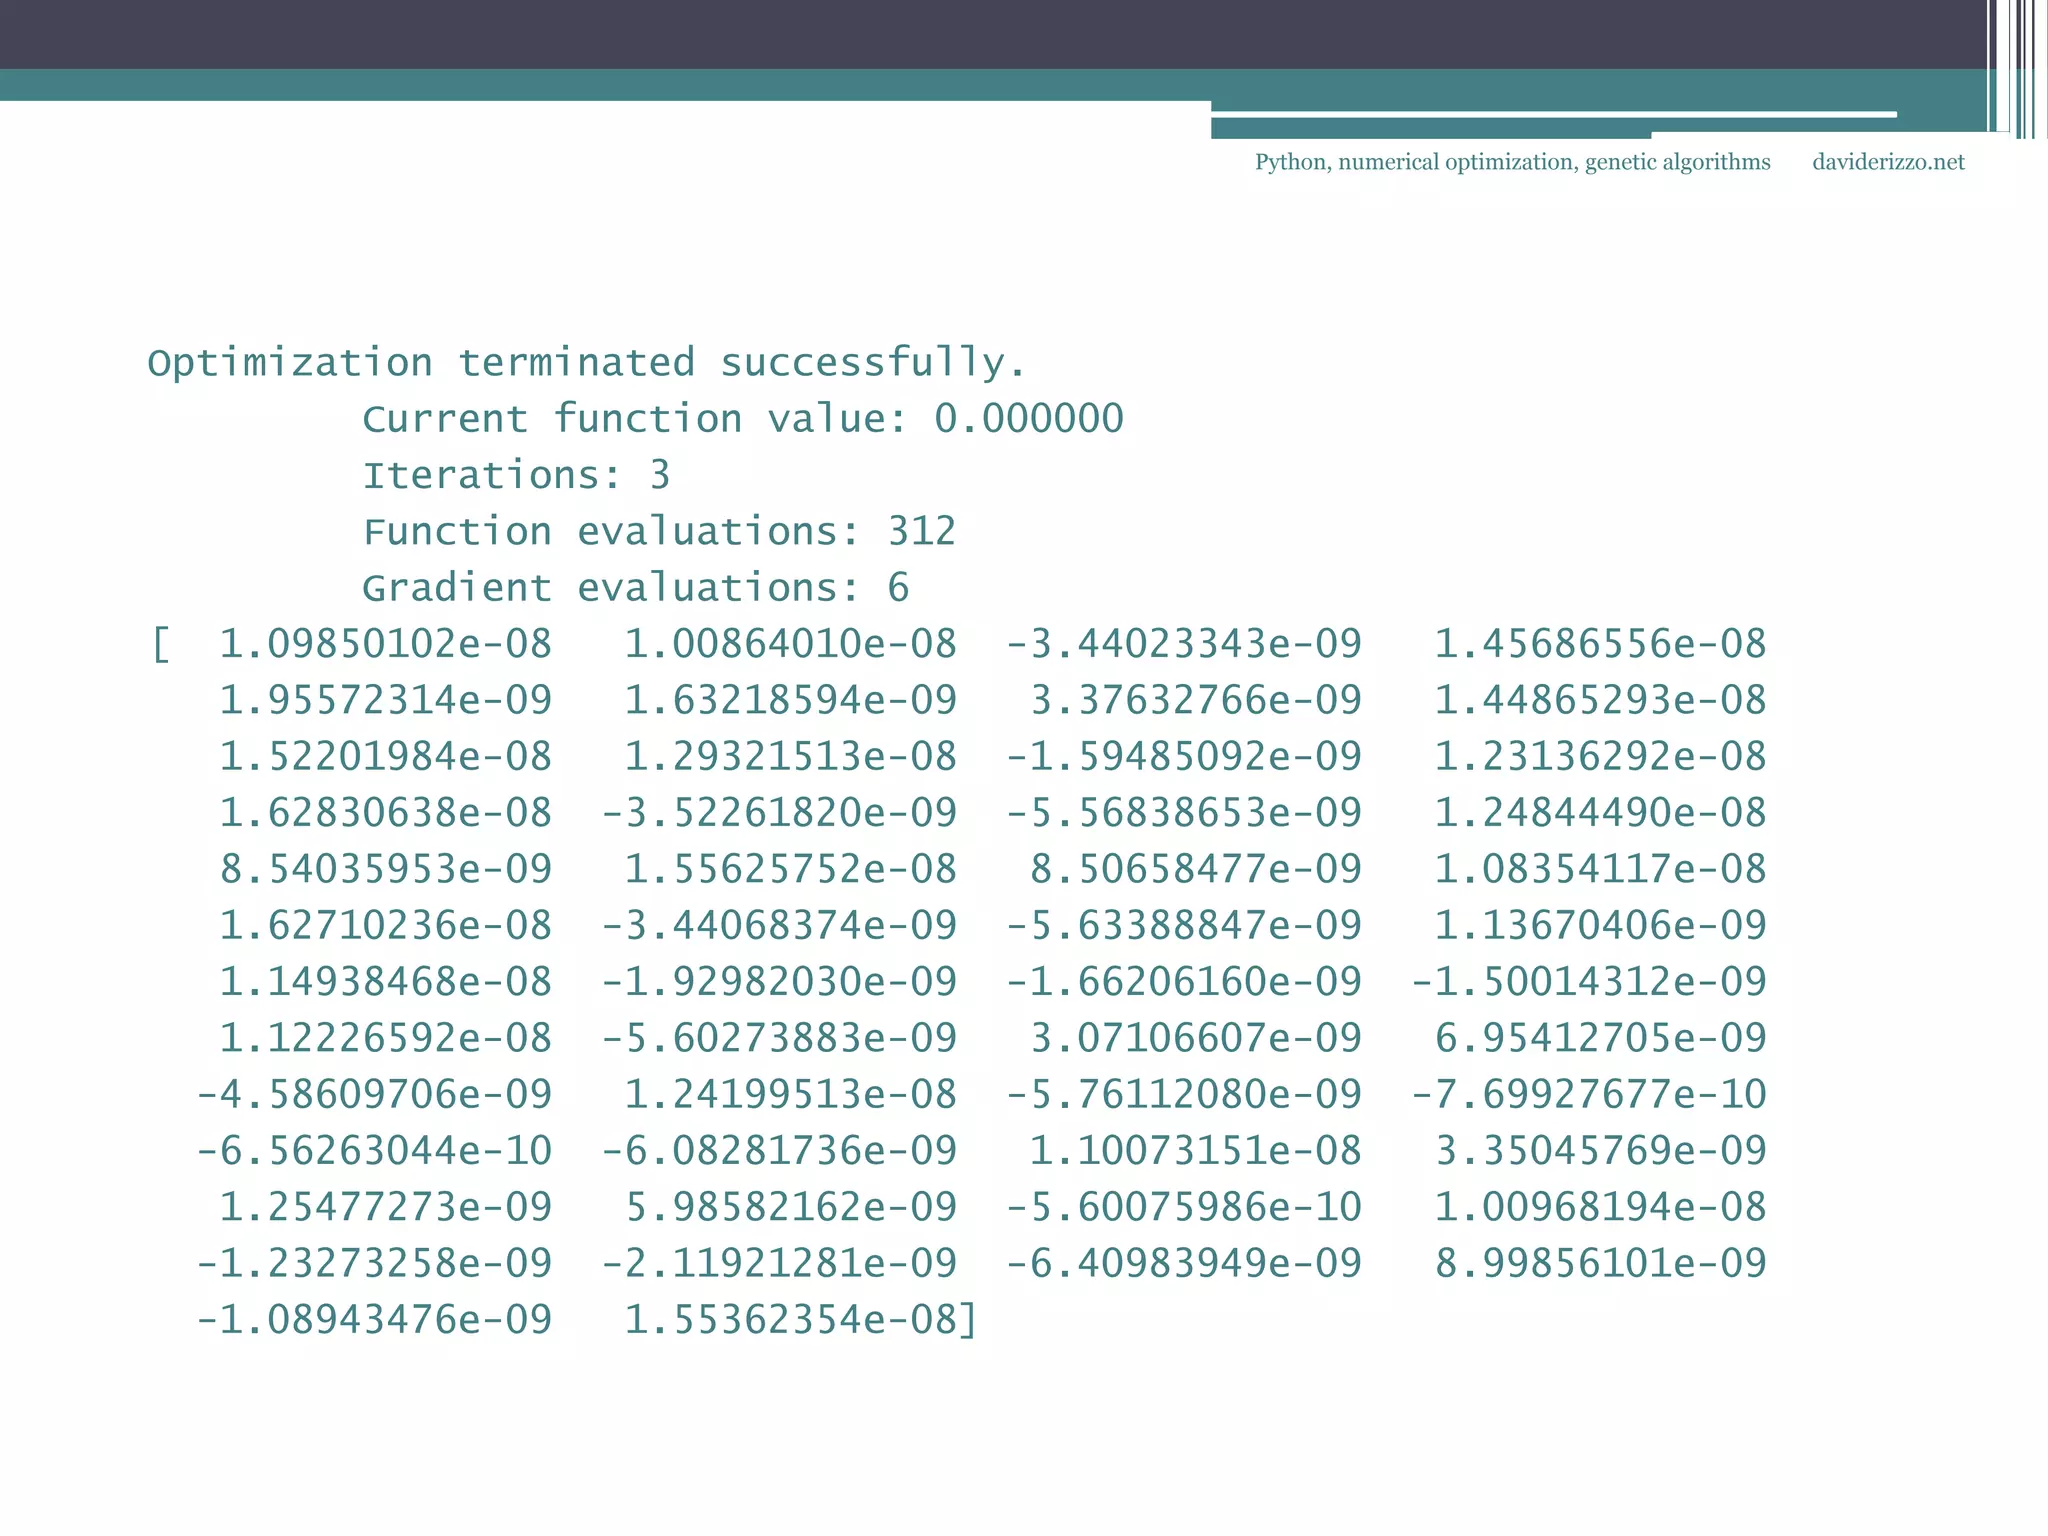2048x1536 pixels.
Task: Click the header text 'Python, numerical optimization, genetic algorithms'
Action: pyautogui.click(x=1512, y=162)
